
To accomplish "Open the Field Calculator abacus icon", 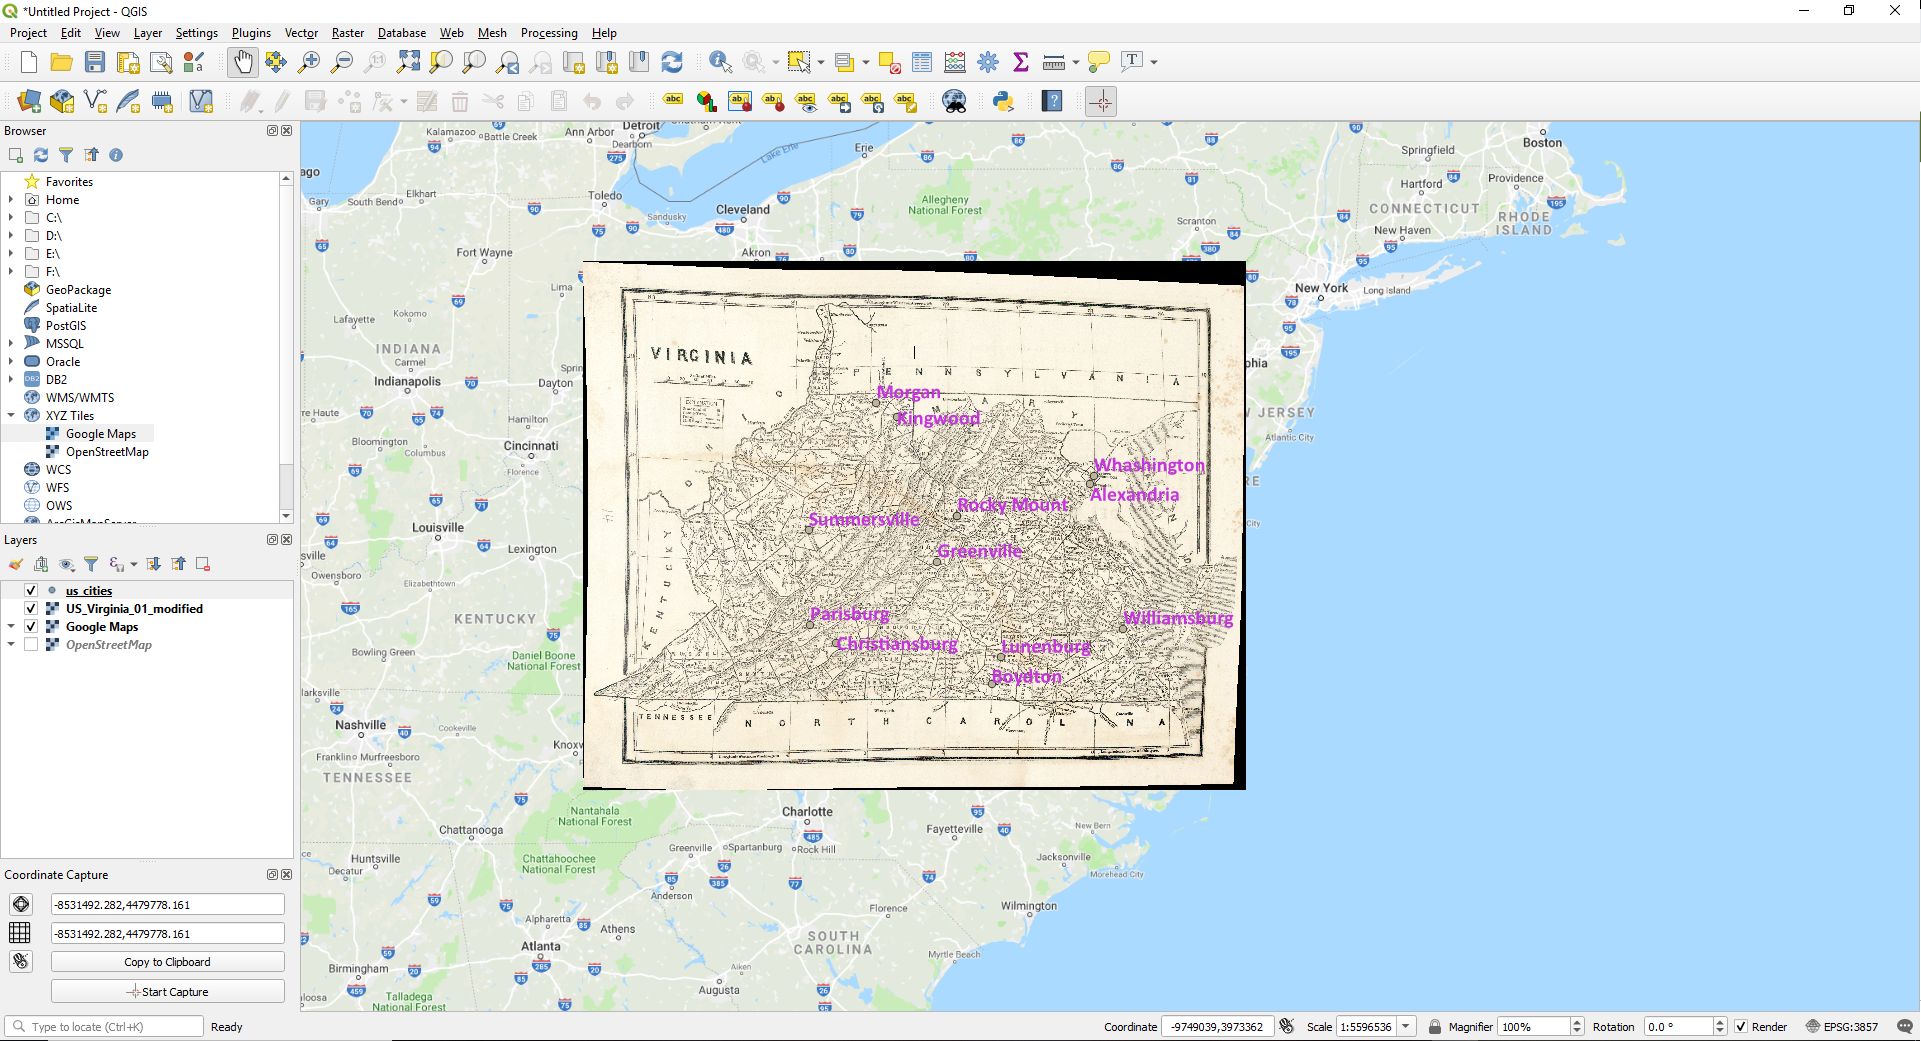I will (x=955, y=62).
